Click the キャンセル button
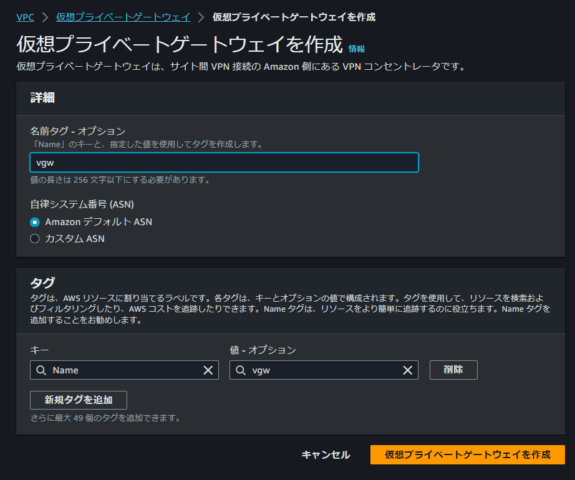575x480 pixels. click(x=326, y=455)
